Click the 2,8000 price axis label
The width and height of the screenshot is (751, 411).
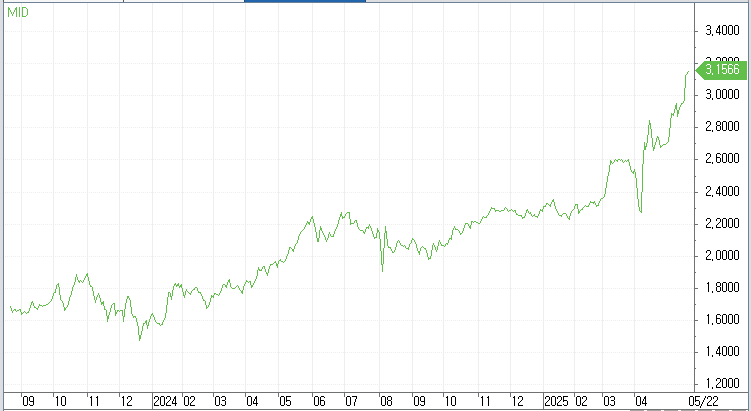tap(722, 127)
